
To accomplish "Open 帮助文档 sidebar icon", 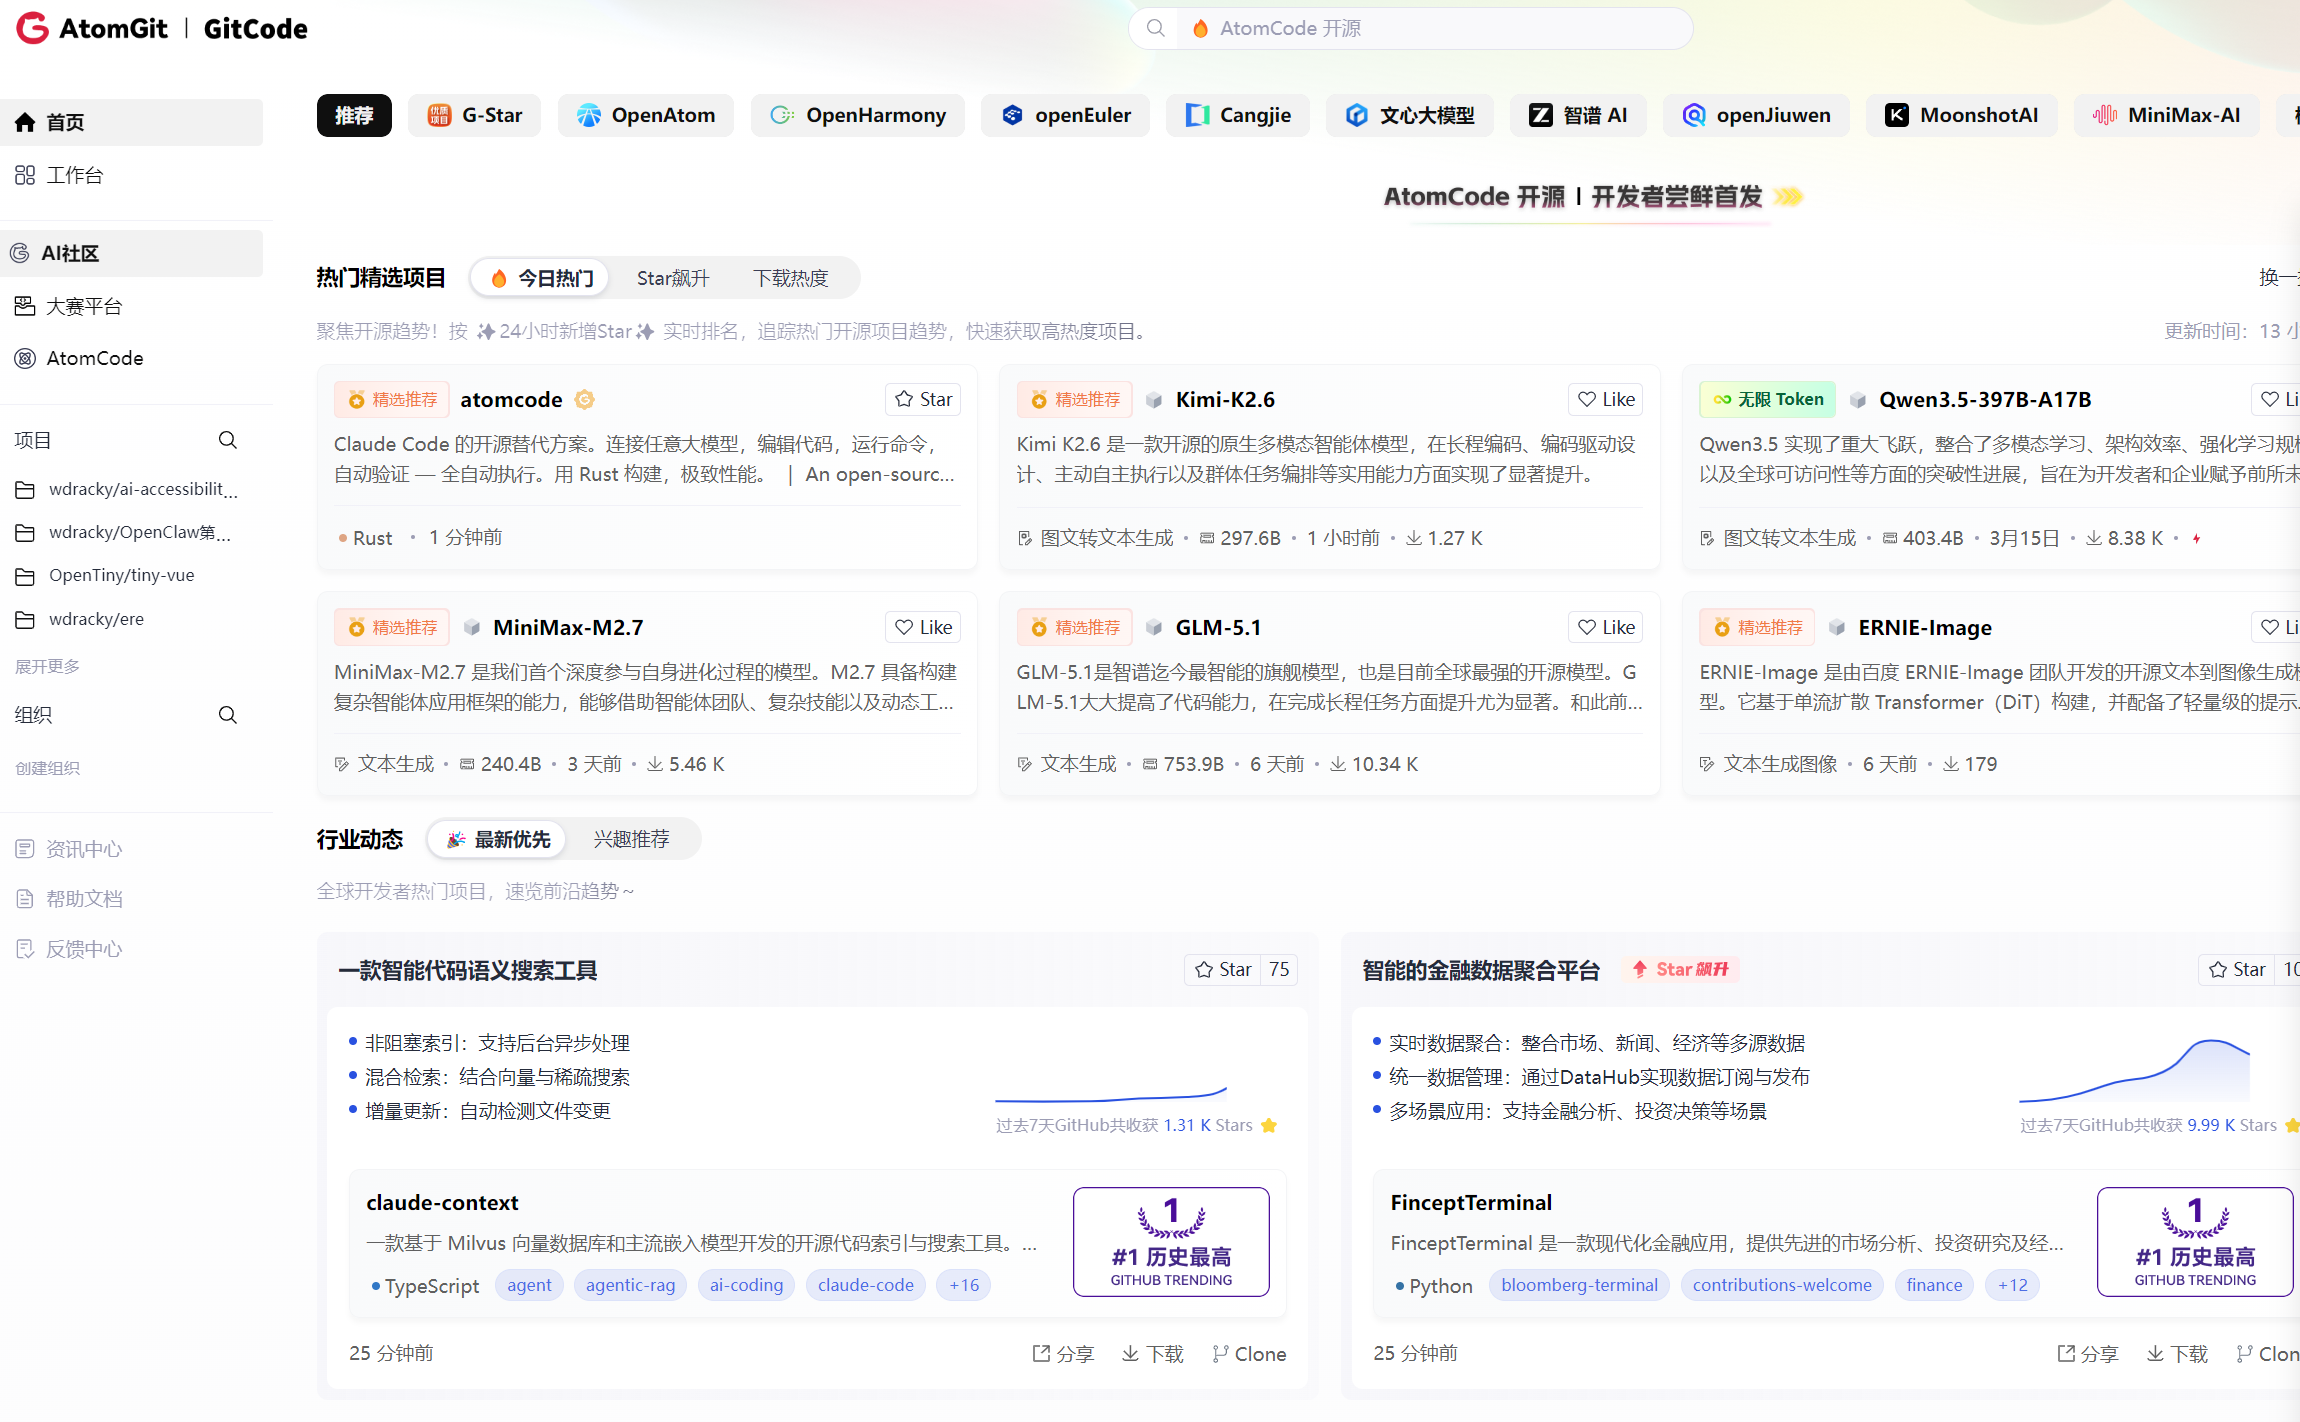I will [25, 899].
